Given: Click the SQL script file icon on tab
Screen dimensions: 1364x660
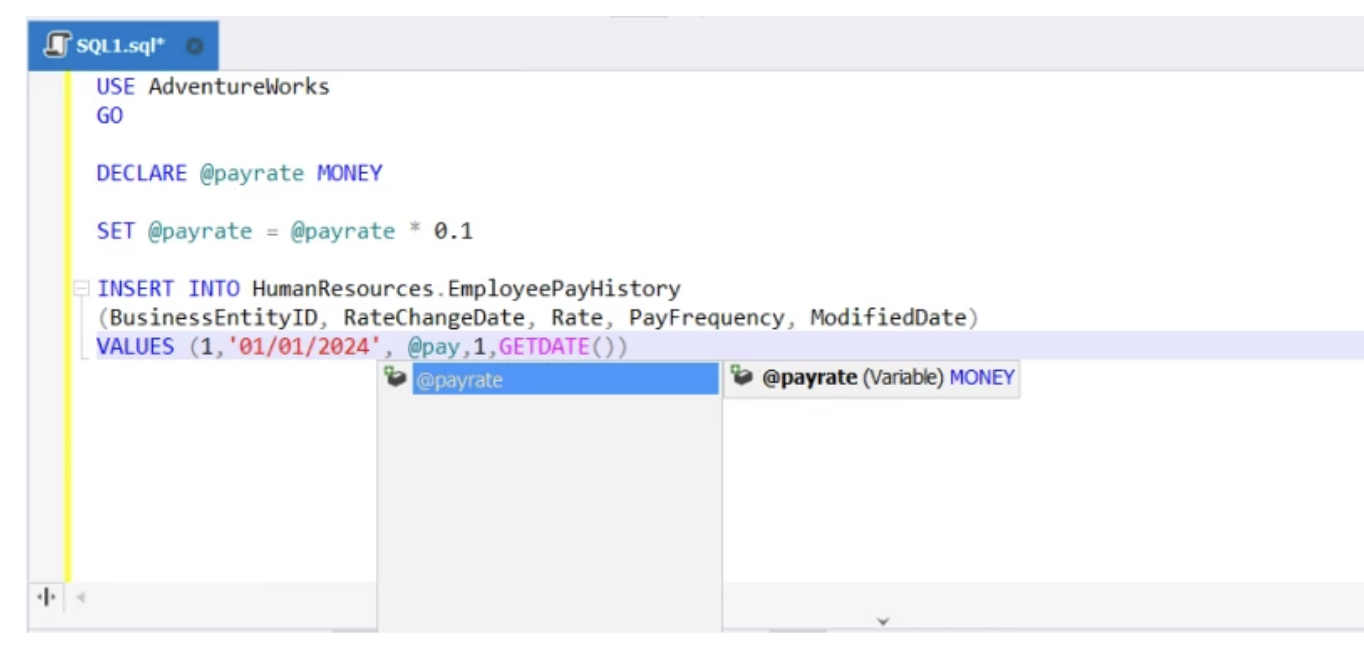Looking at the screenshot, I should coord(59,46).
